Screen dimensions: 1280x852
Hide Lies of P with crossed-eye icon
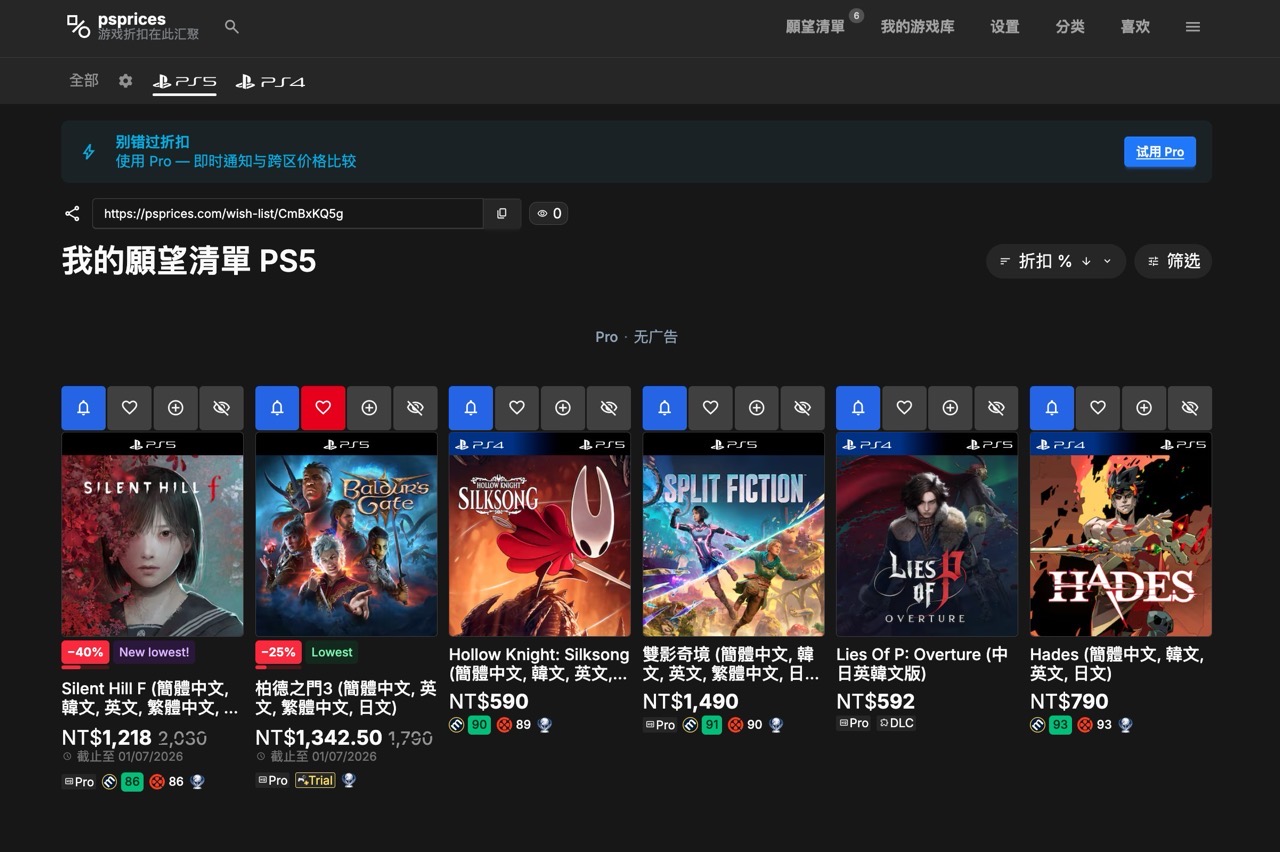click(x=996, y=408)
